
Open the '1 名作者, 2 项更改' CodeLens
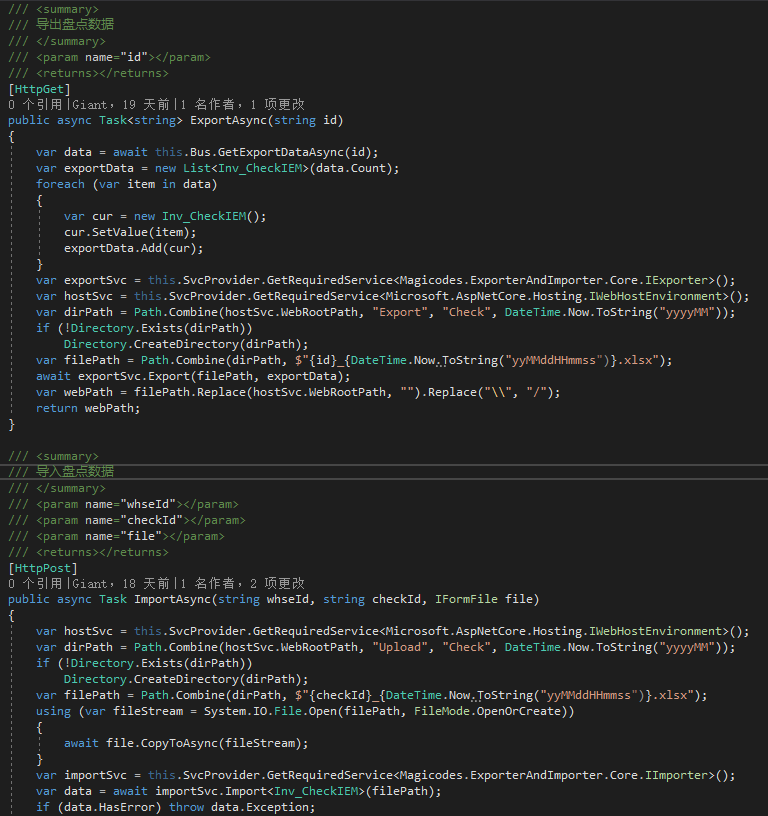pyautogui.click(x=242, y=583)
